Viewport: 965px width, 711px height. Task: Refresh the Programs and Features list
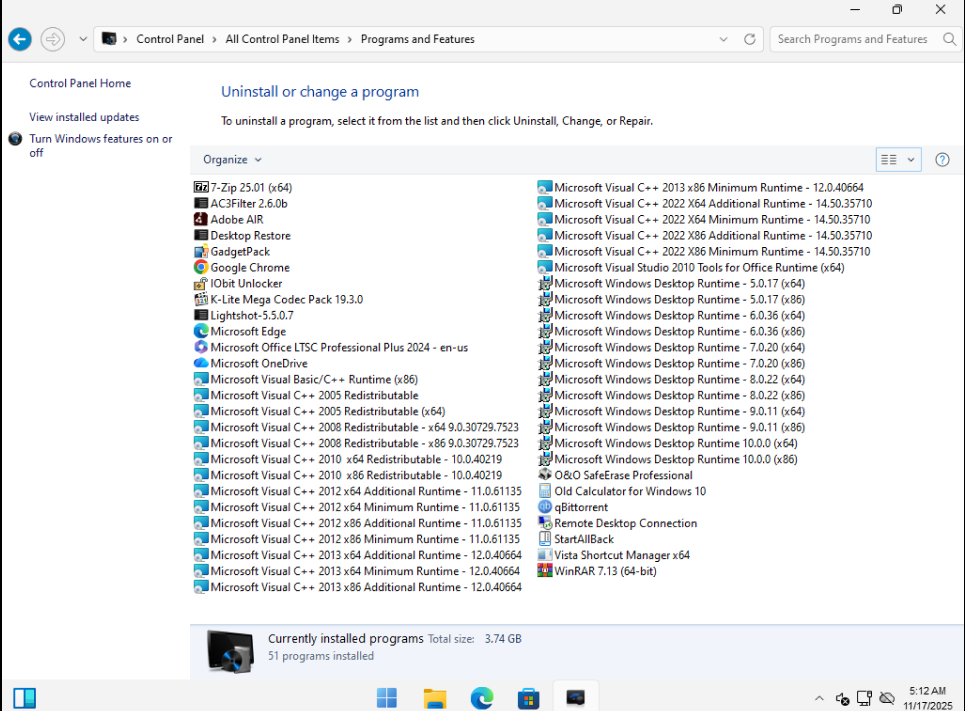click(x=750, y=39)
